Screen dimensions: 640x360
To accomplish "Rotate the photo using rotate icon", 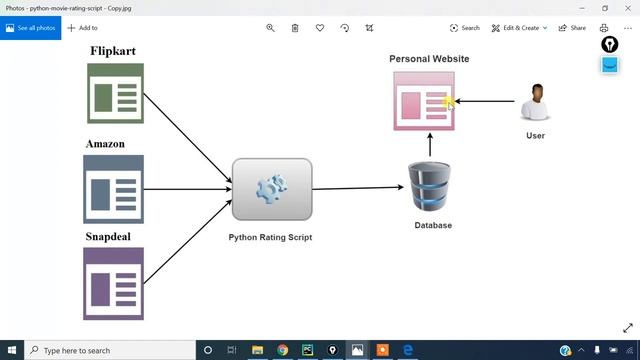I will pos(344,28).
